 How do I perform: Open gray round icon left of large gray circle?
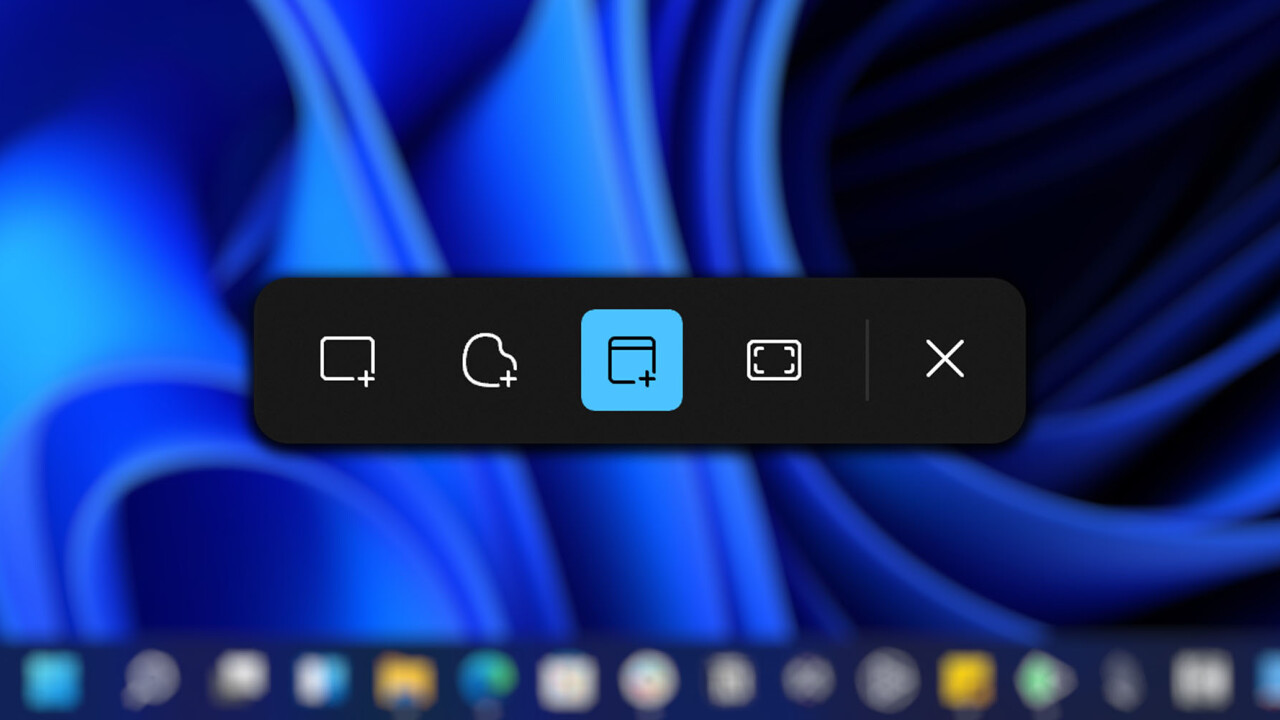pos(808,682)
